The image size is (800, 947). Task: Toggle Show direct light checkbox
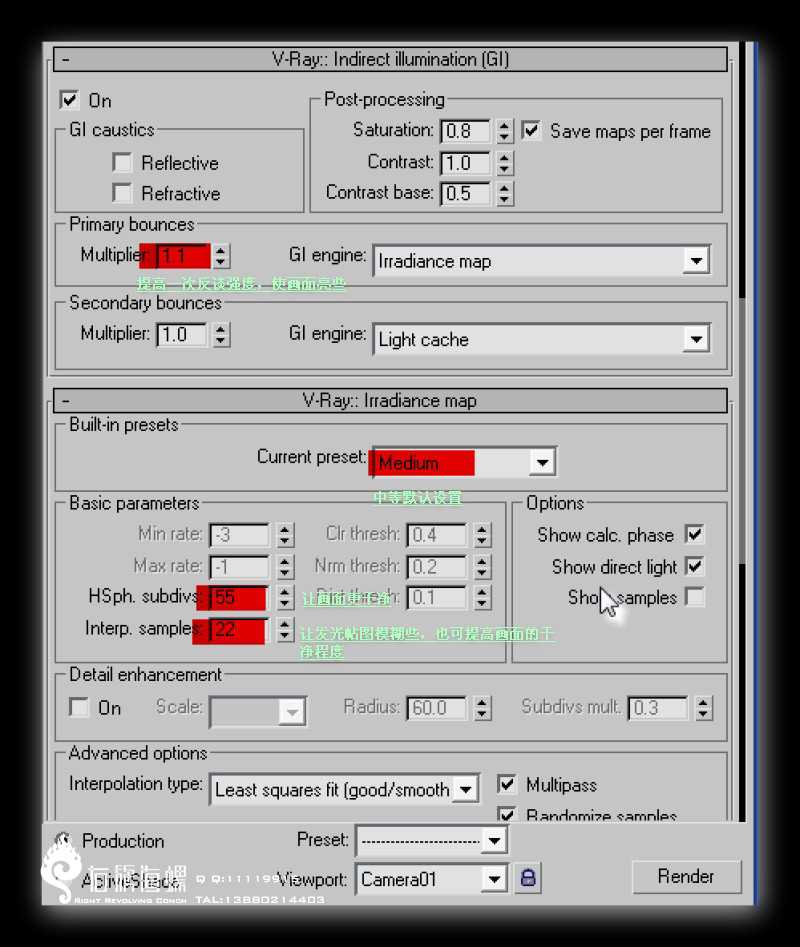point(695,567)
